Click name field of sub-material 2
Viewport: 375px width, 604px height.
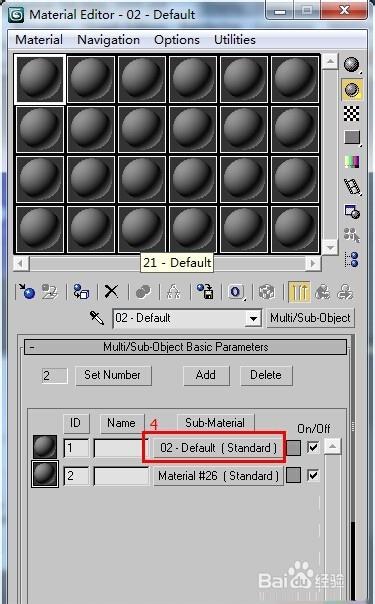pos(121,476)
